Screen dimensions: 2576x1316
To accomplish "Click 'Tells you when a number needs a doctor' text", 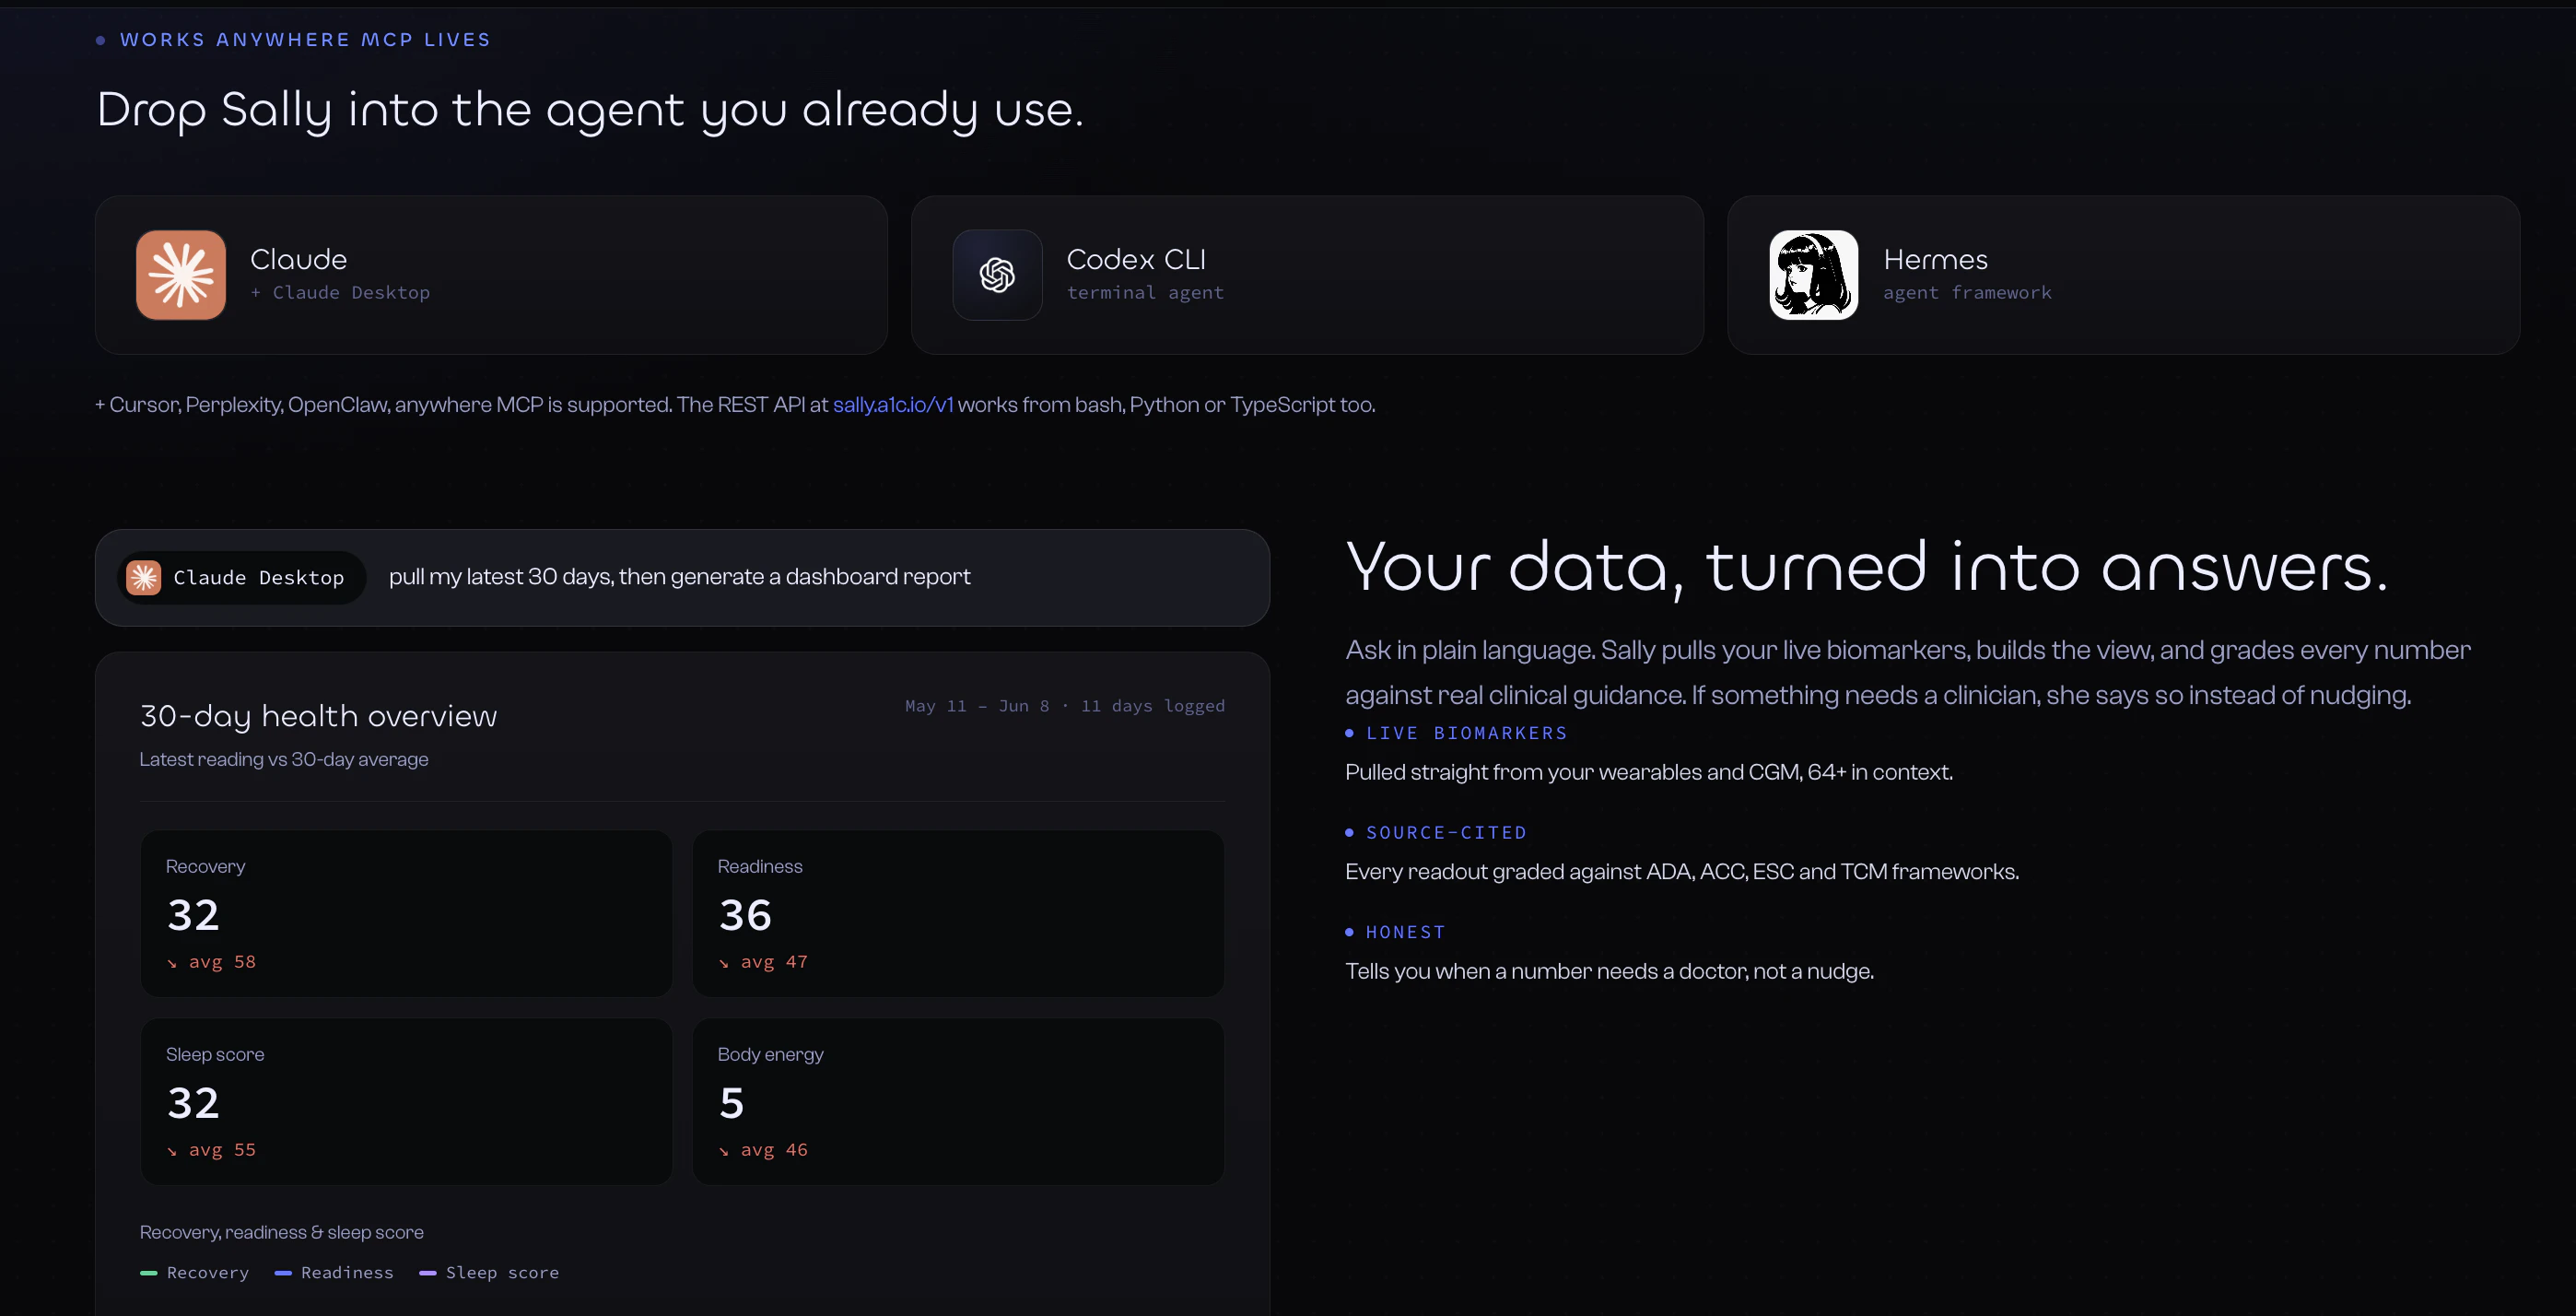I will 1610,971.
